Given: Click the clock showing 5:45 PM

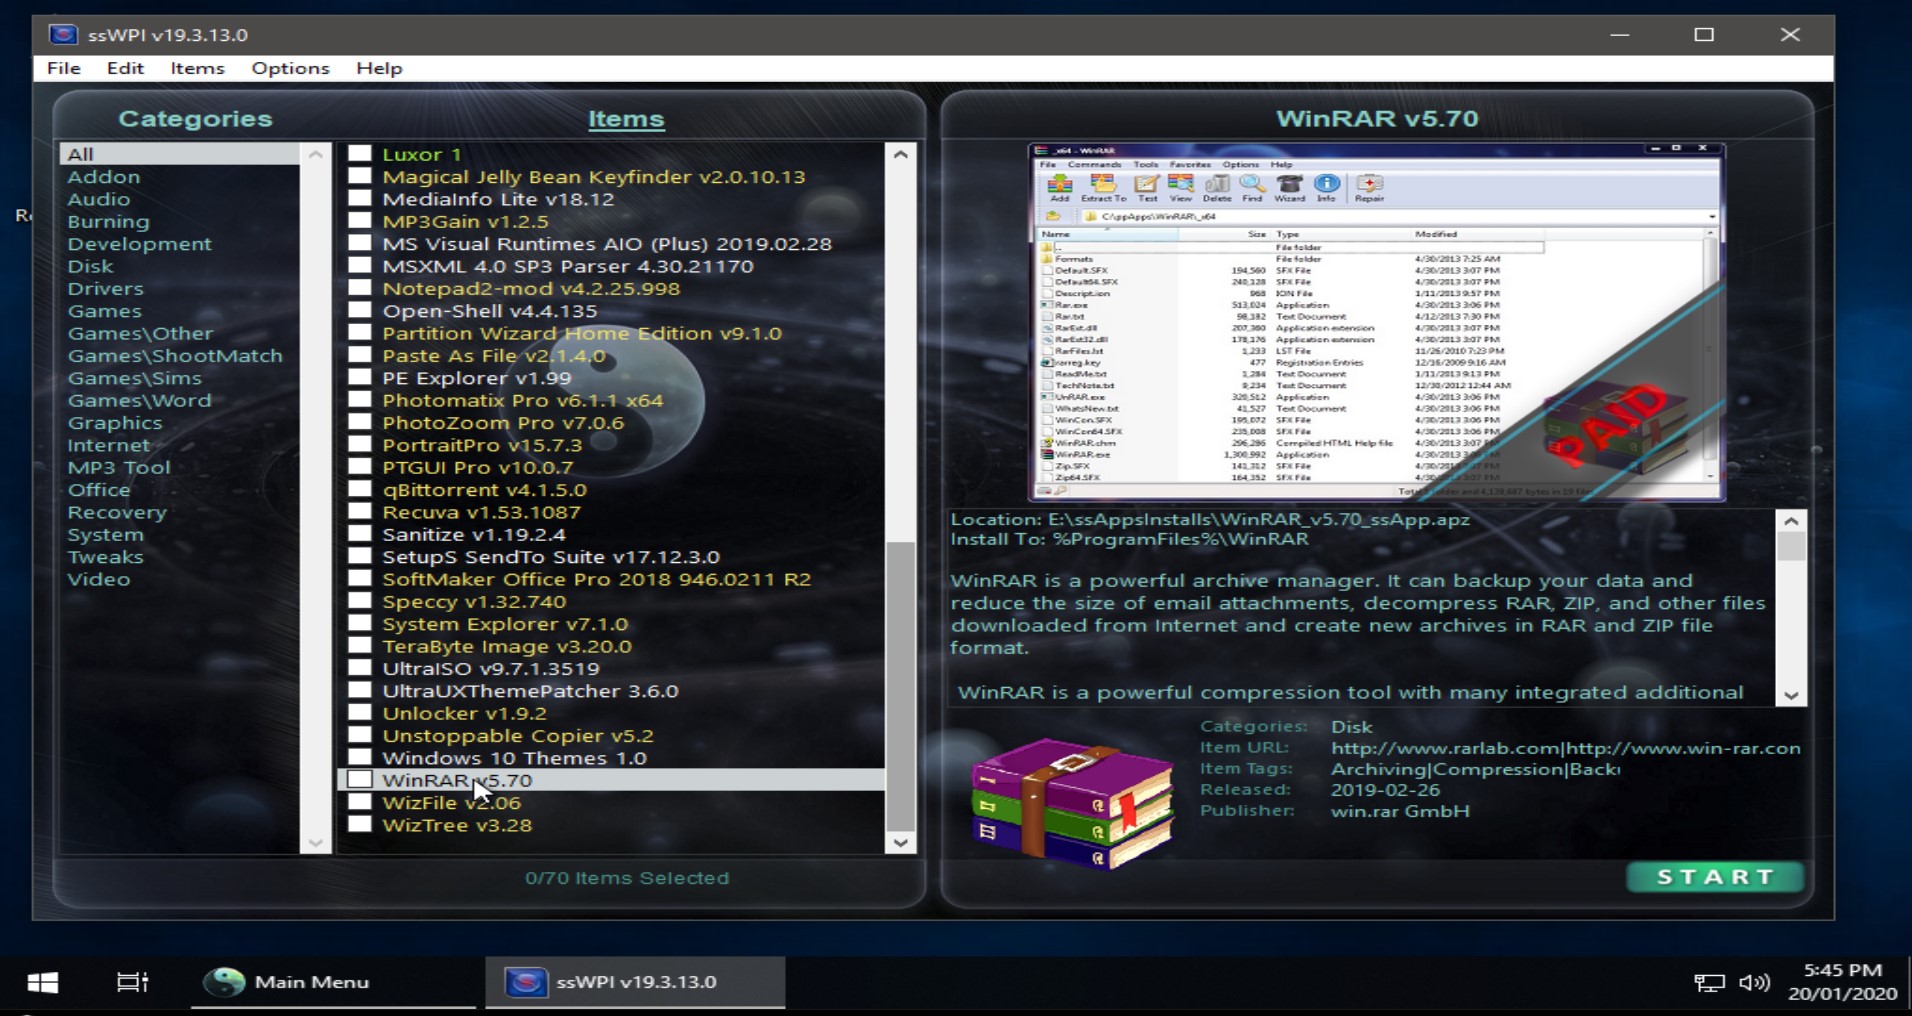Looking at the screenshot, I should click(x=1842, y=970).
